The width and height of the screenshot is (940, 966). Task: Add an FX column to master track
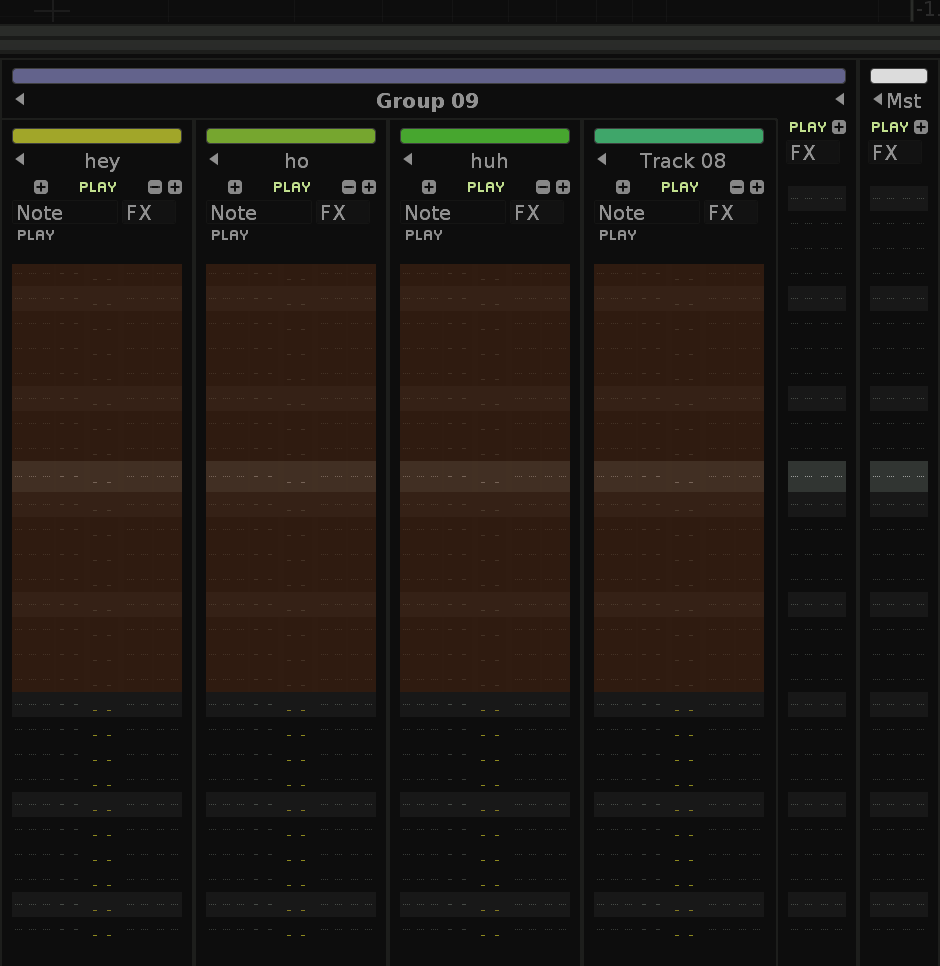tap(921, 127)
